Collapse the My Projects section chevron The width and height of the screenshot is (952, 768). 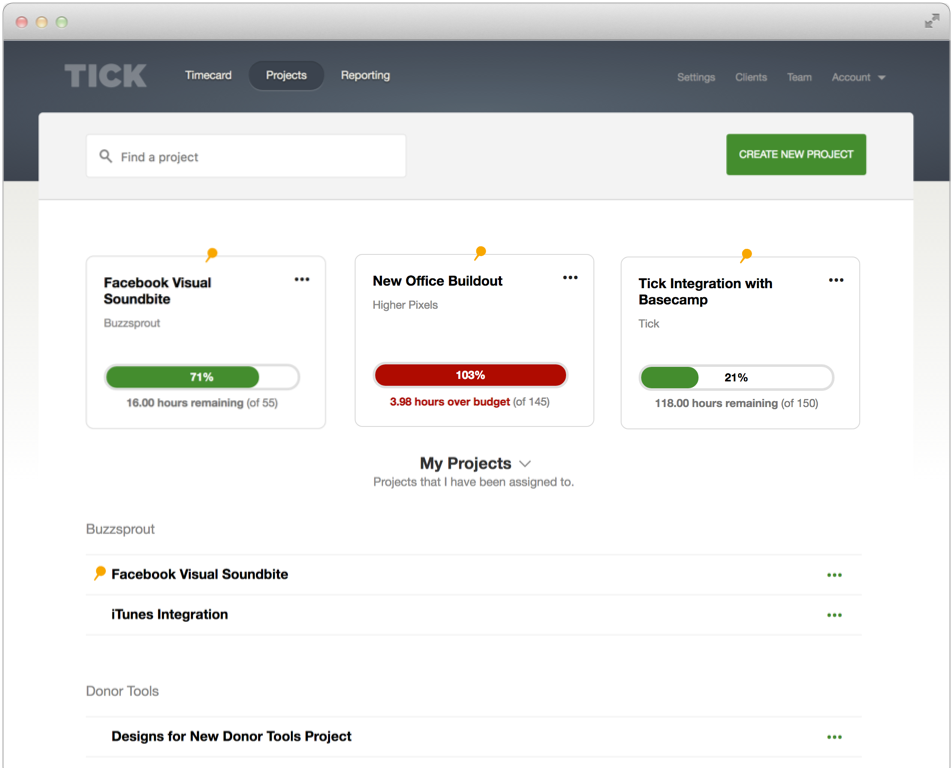click(x=525, y=464)
